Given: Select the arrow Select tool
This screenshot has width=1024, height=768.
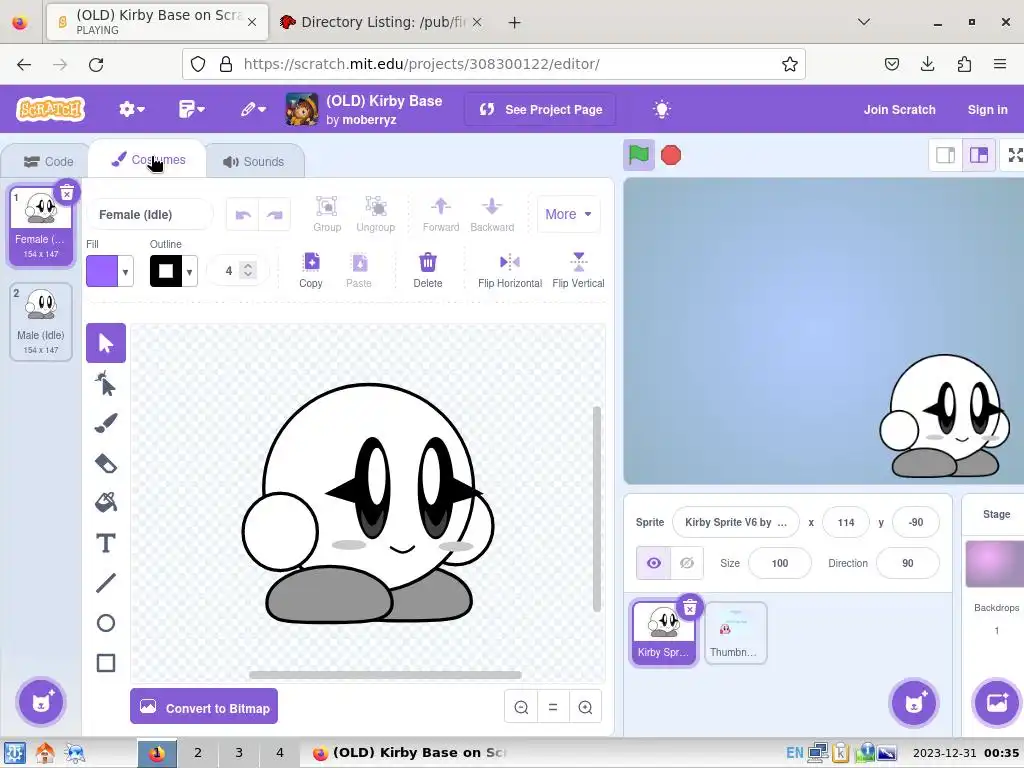Looking at the screenshot, I should point(106,343).
